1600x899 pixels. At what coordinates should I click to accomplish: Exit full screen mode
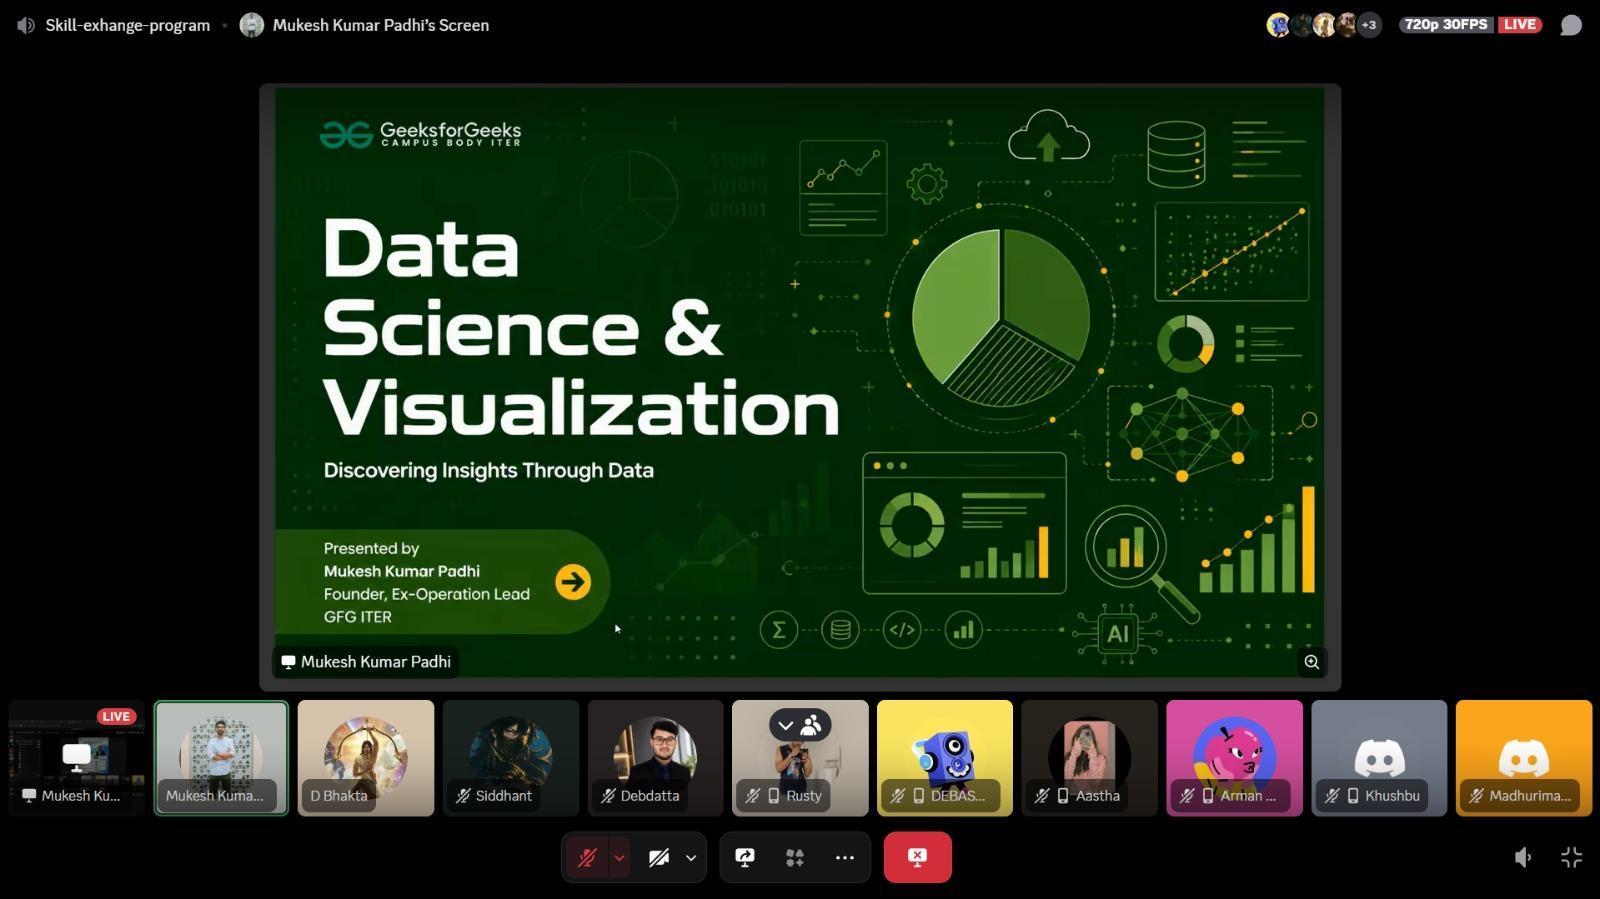click(x=1572, y=857)
